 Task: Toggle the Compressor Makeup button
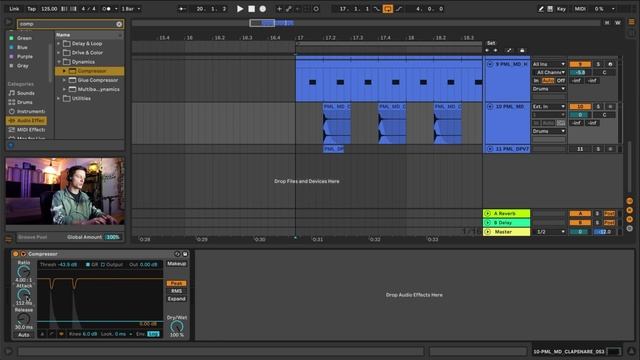[177, 264]
